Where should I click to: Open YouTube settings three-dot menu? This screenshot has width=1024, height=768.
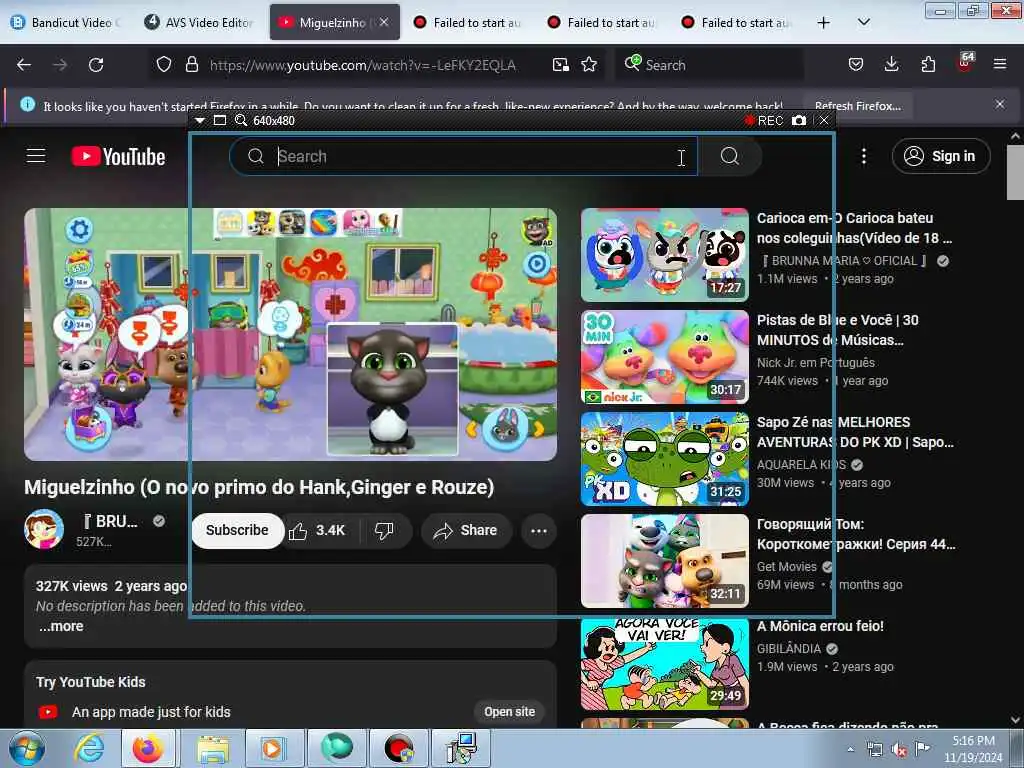(x=863, y=156)
